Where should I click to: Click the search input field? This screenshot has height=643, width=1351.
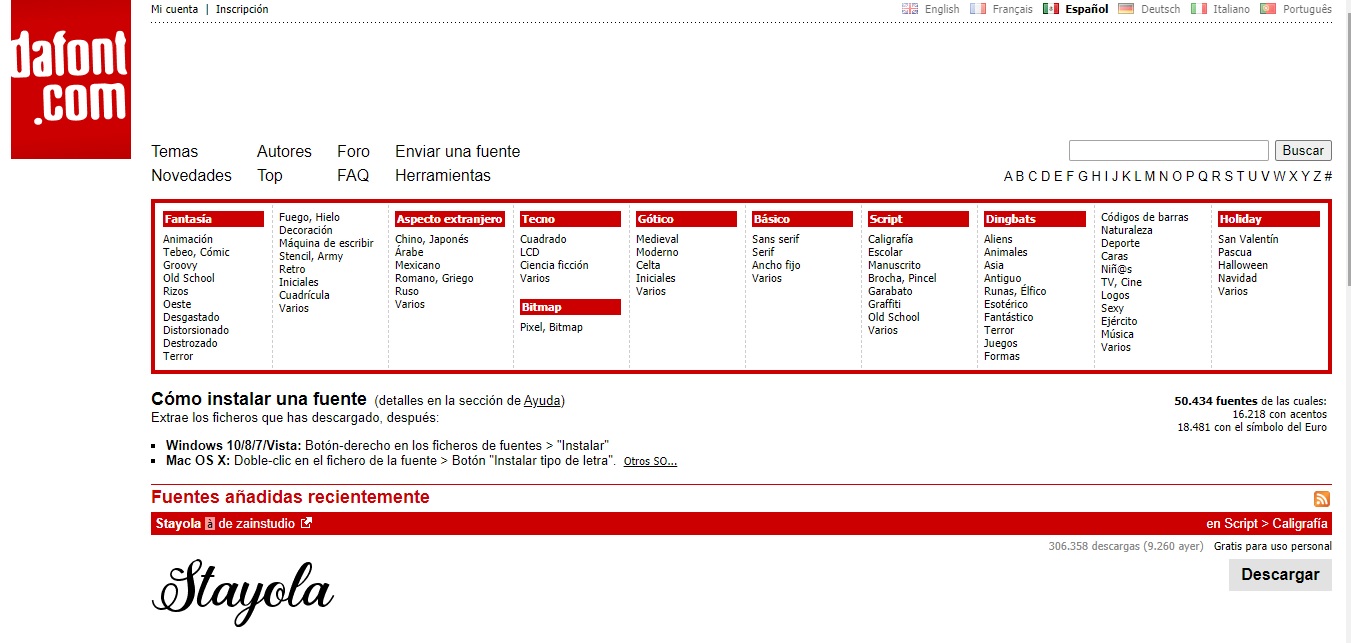[x=1168, y=150]
